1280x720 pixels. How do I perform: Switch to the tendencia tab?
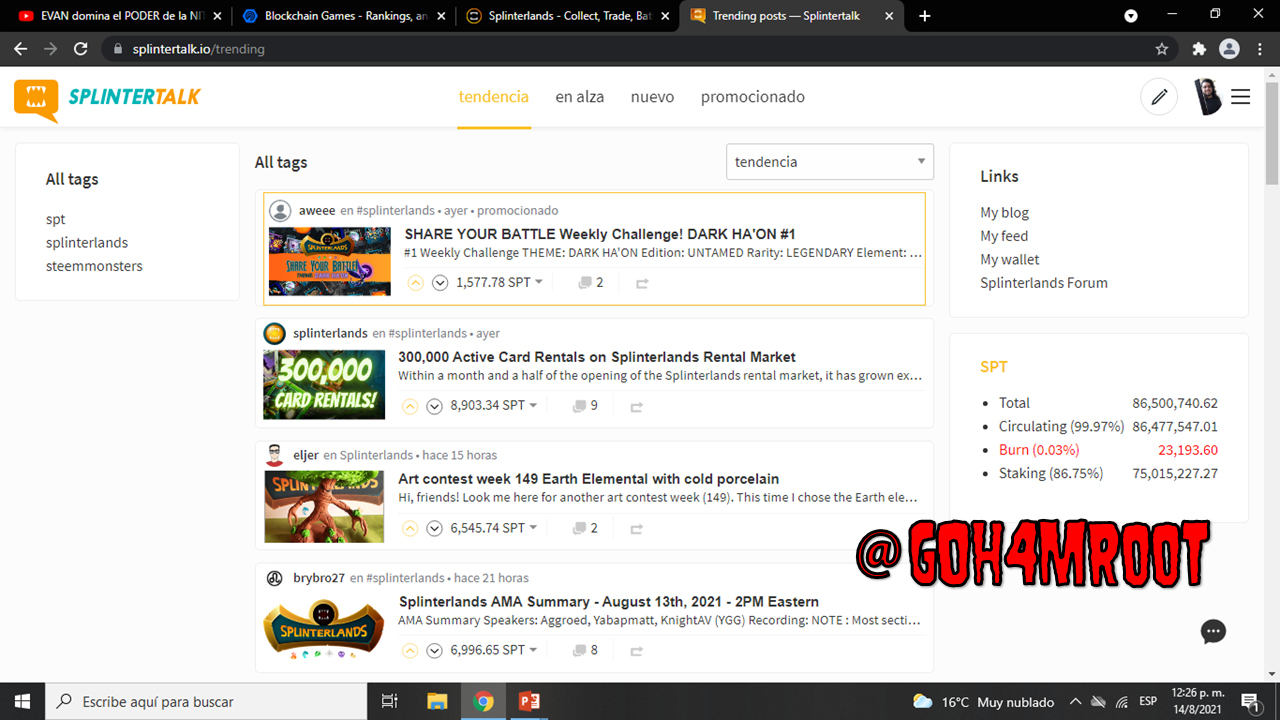click(494, 97)
